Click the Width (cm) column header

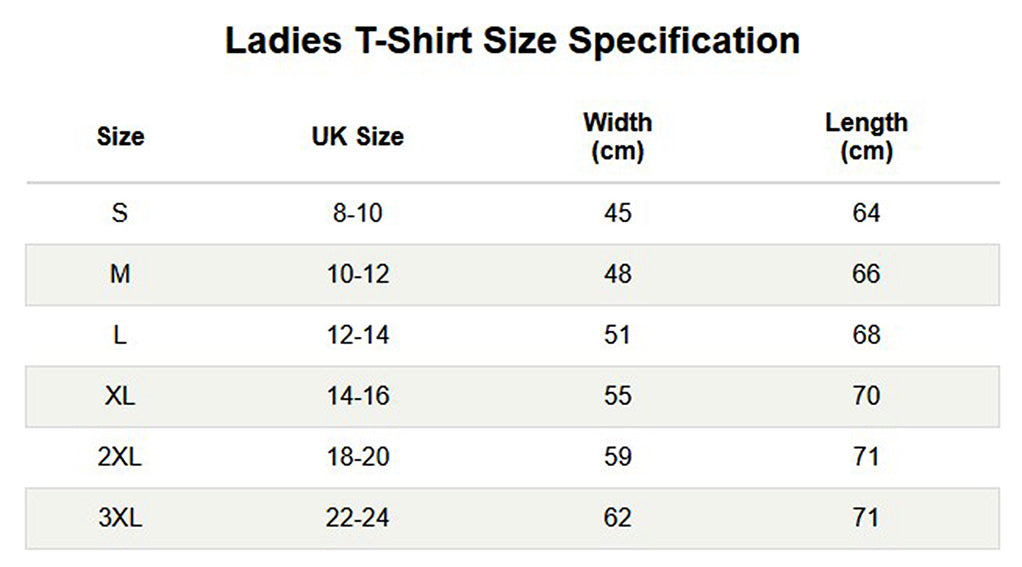(x=617, y=137)
